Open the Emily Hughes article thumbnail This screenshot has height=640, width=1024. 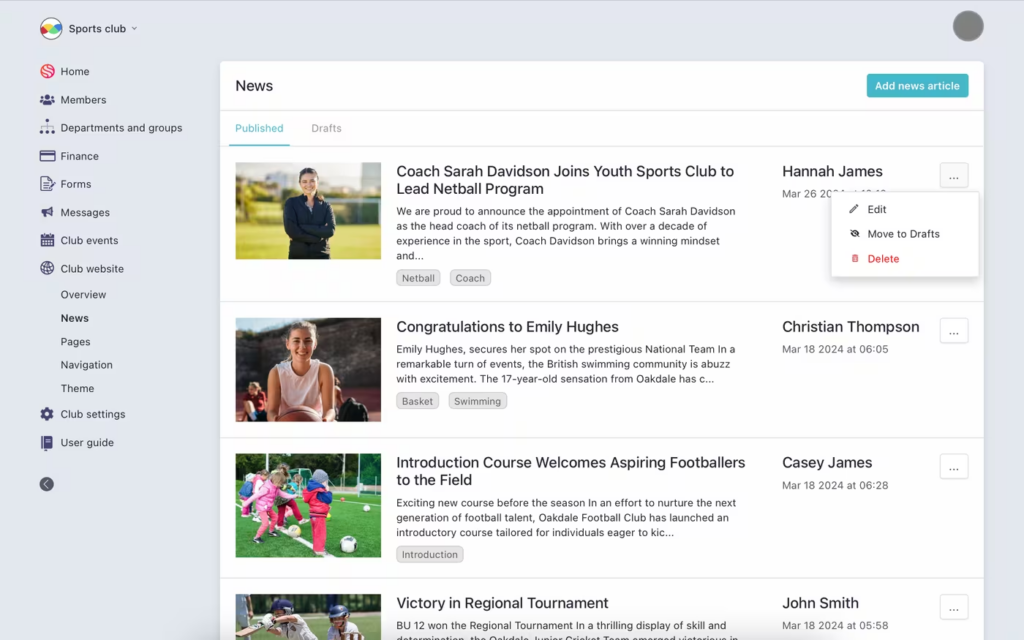[308, 370]
